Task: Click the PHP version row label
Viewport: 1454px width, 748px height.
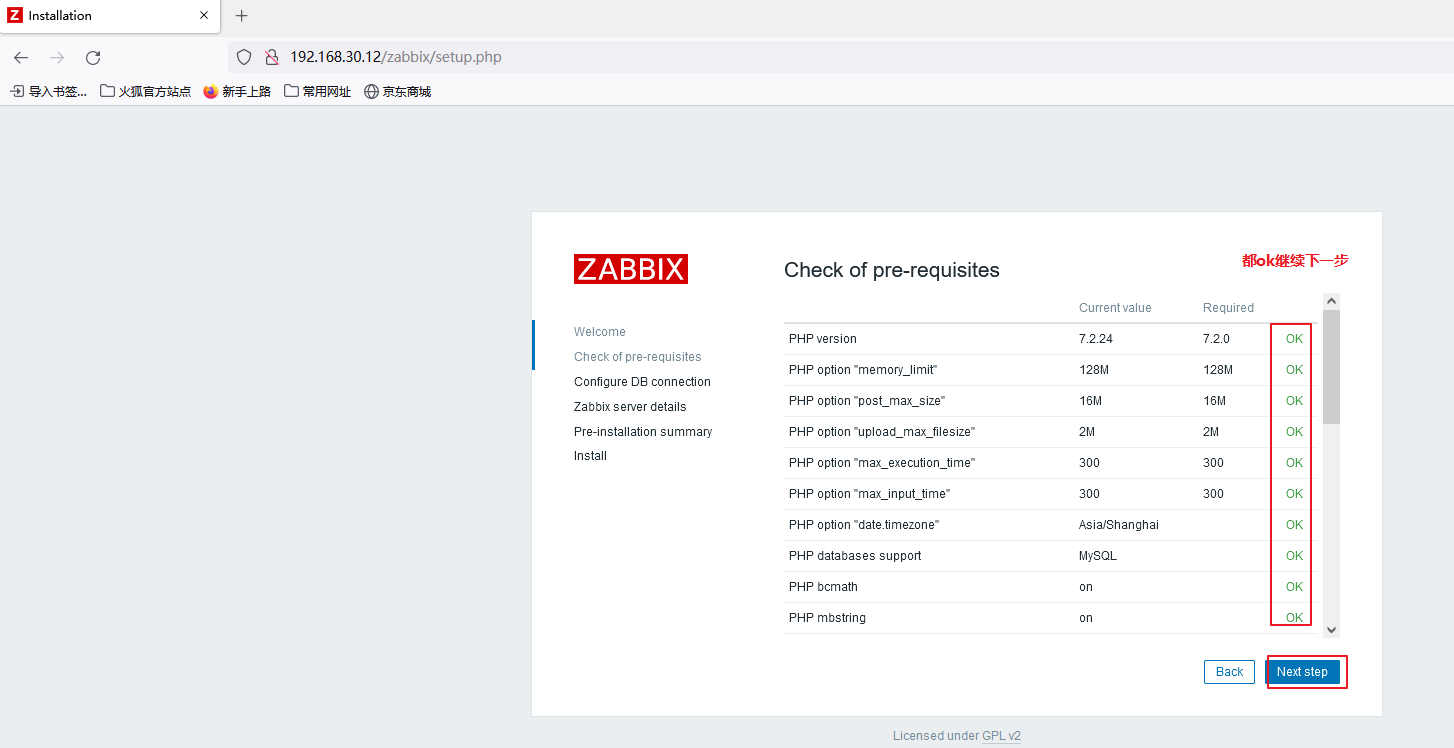Action: [822, 339]
